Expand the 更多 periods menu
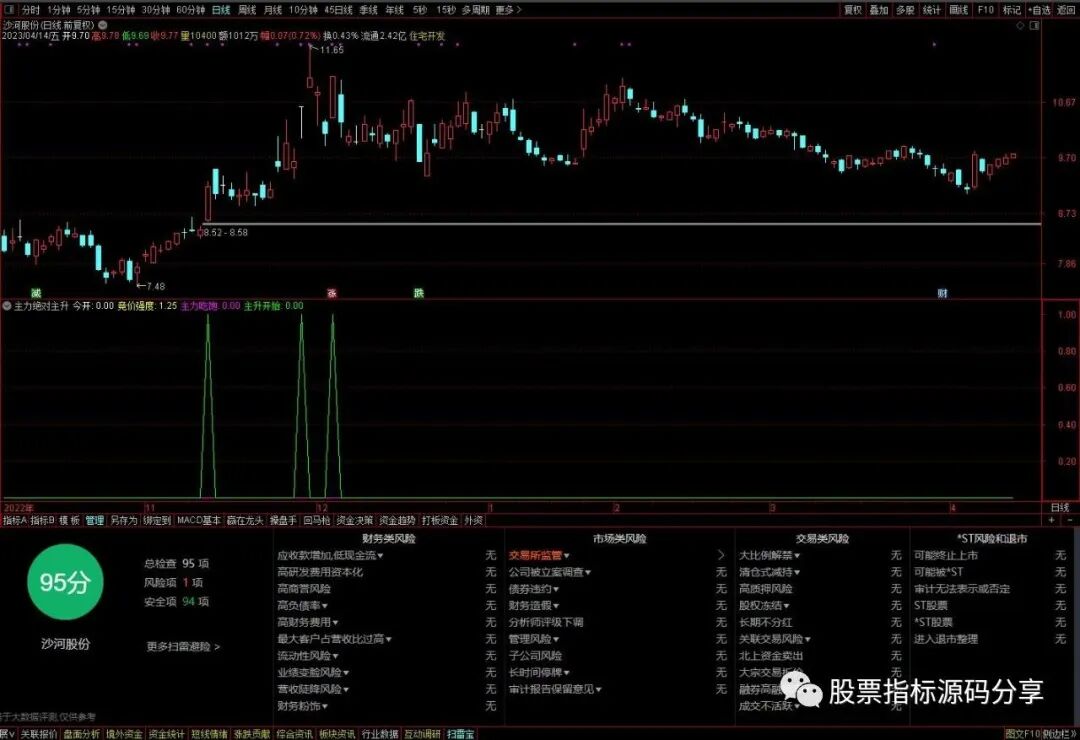The height and width of the screenshot is (740, 1080). (508, 10)
